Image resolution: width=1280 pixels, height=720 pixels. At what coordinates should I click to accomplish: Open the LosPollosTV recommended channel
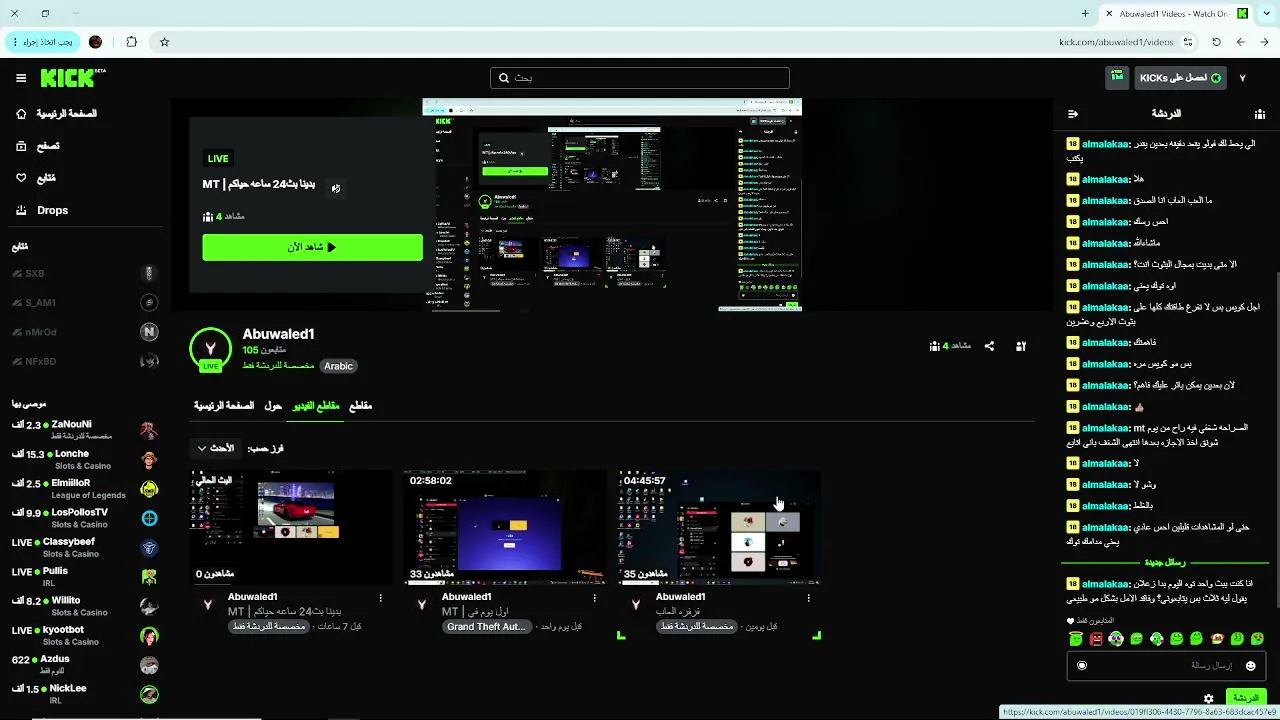pos(85,518)
